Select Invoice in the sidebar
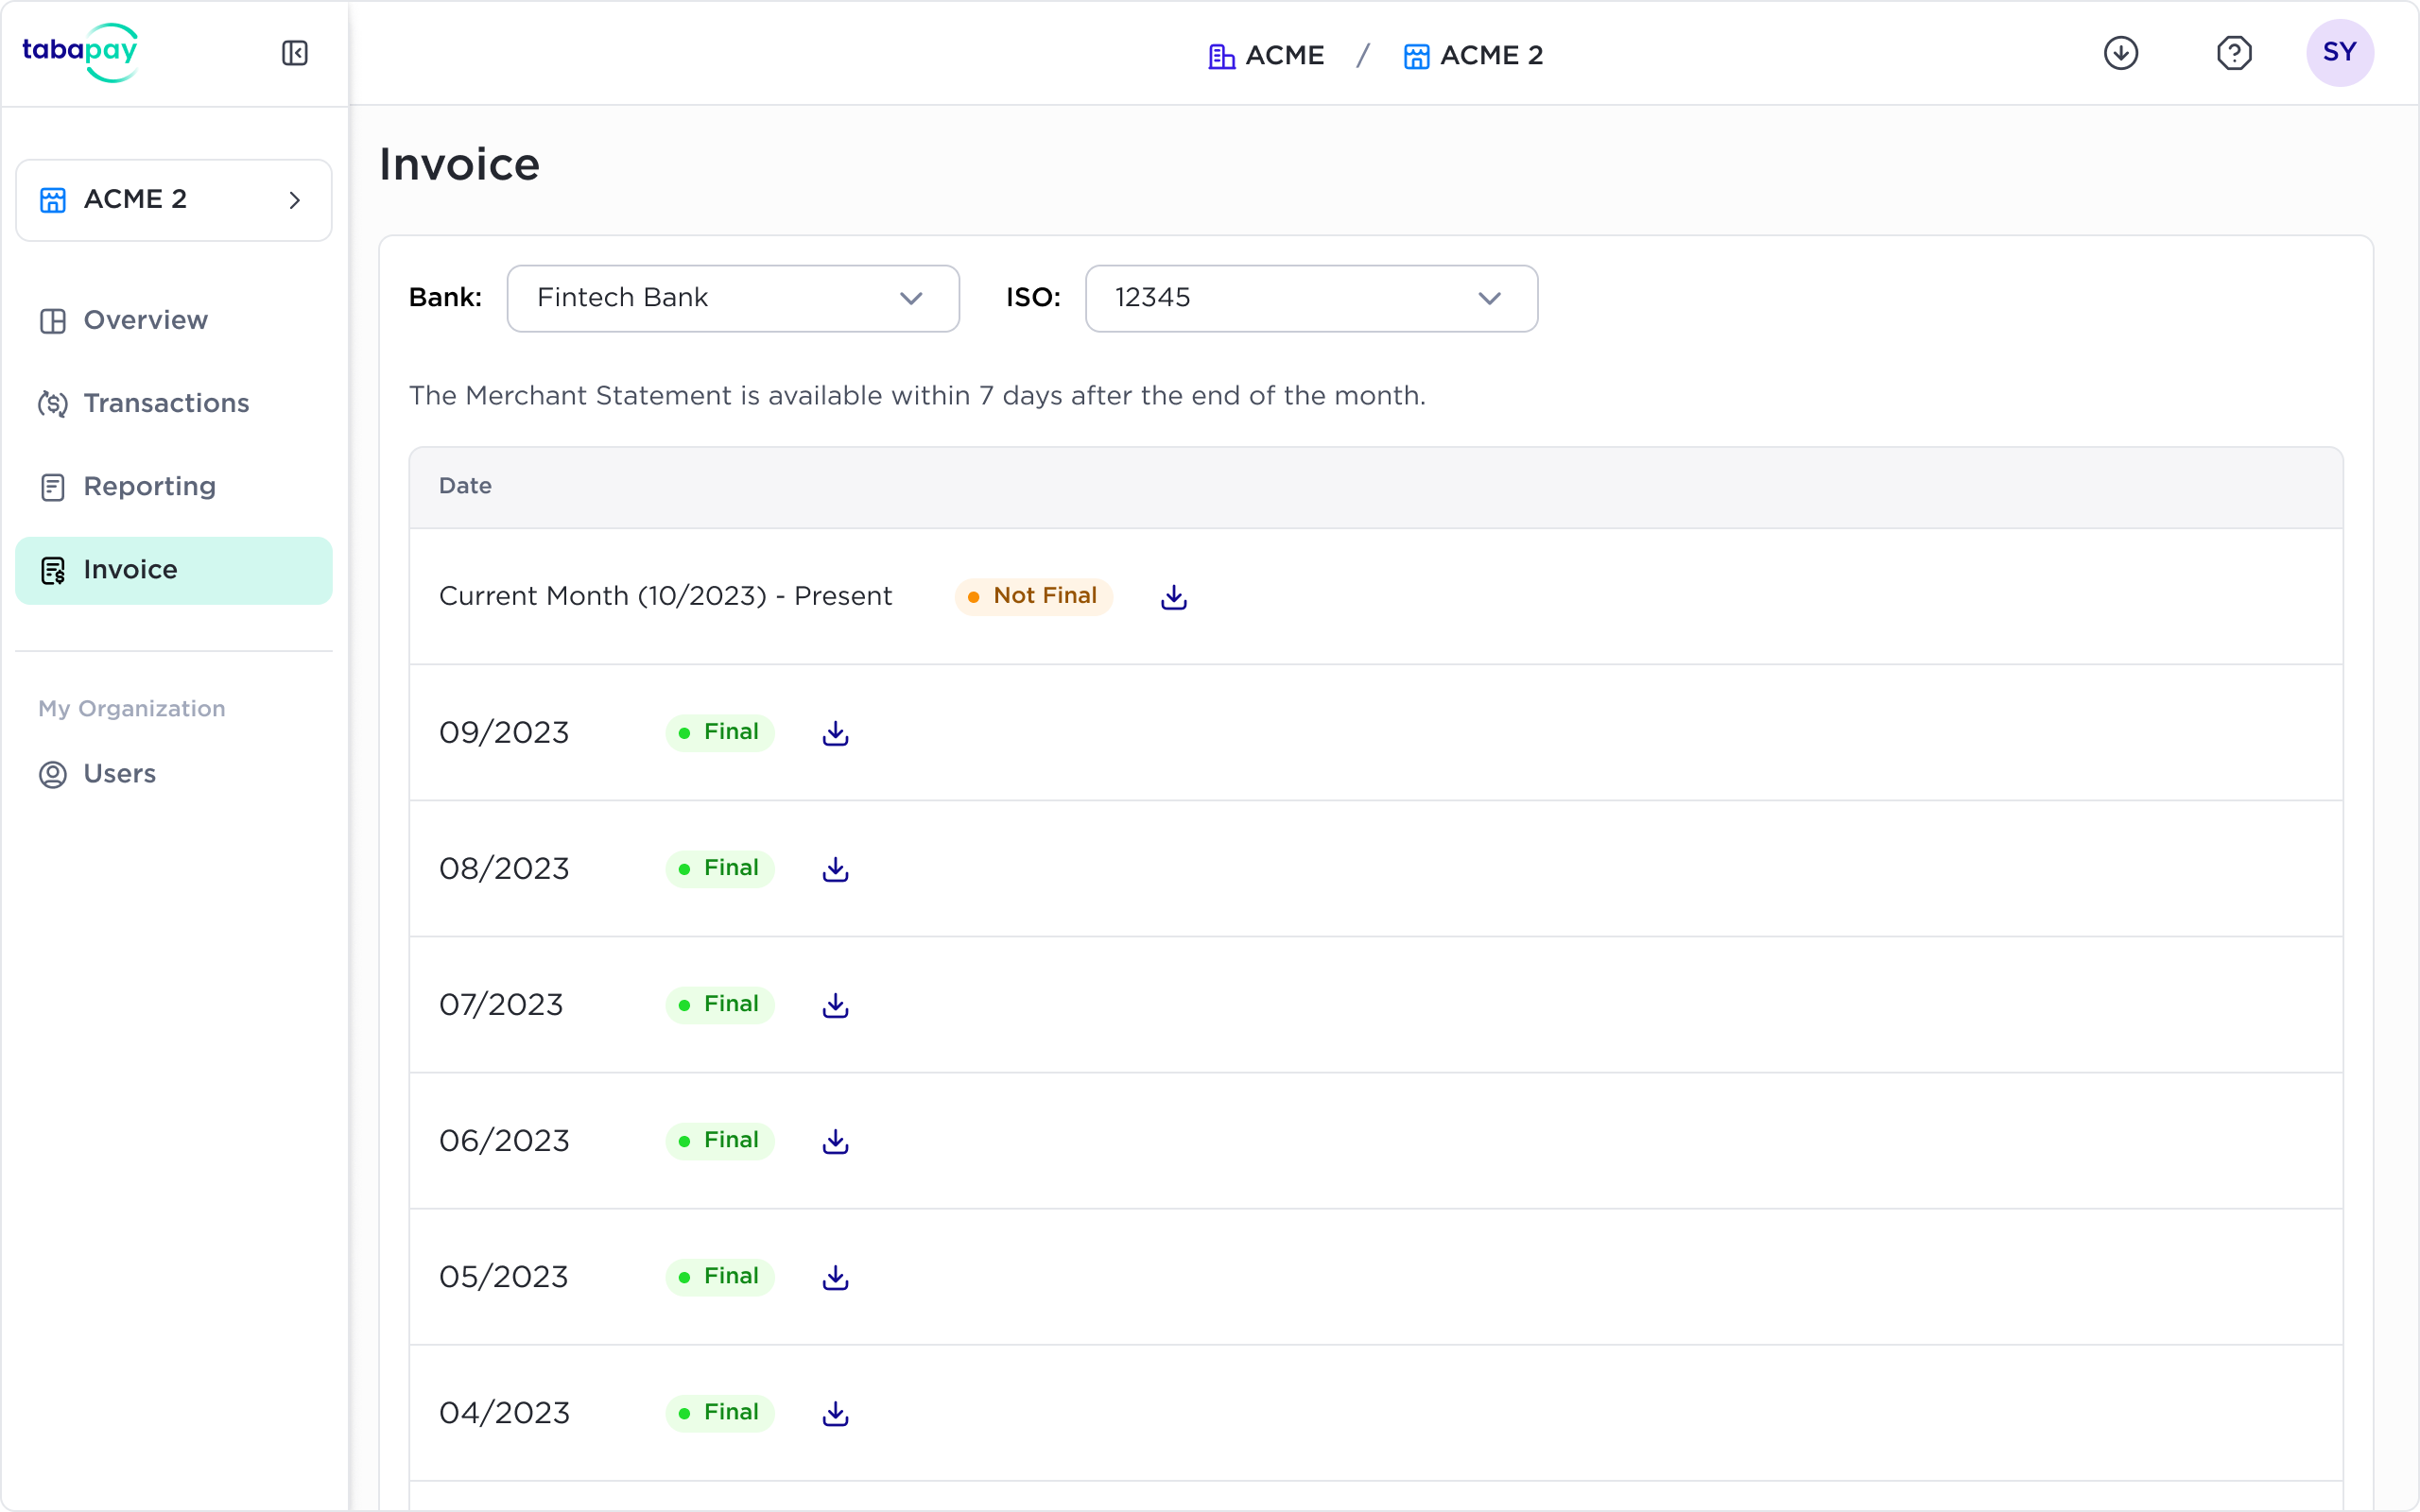Image resolution: width=2420 pixels, height=1512 pixels. pyautogui.click(x=174, y=570)
